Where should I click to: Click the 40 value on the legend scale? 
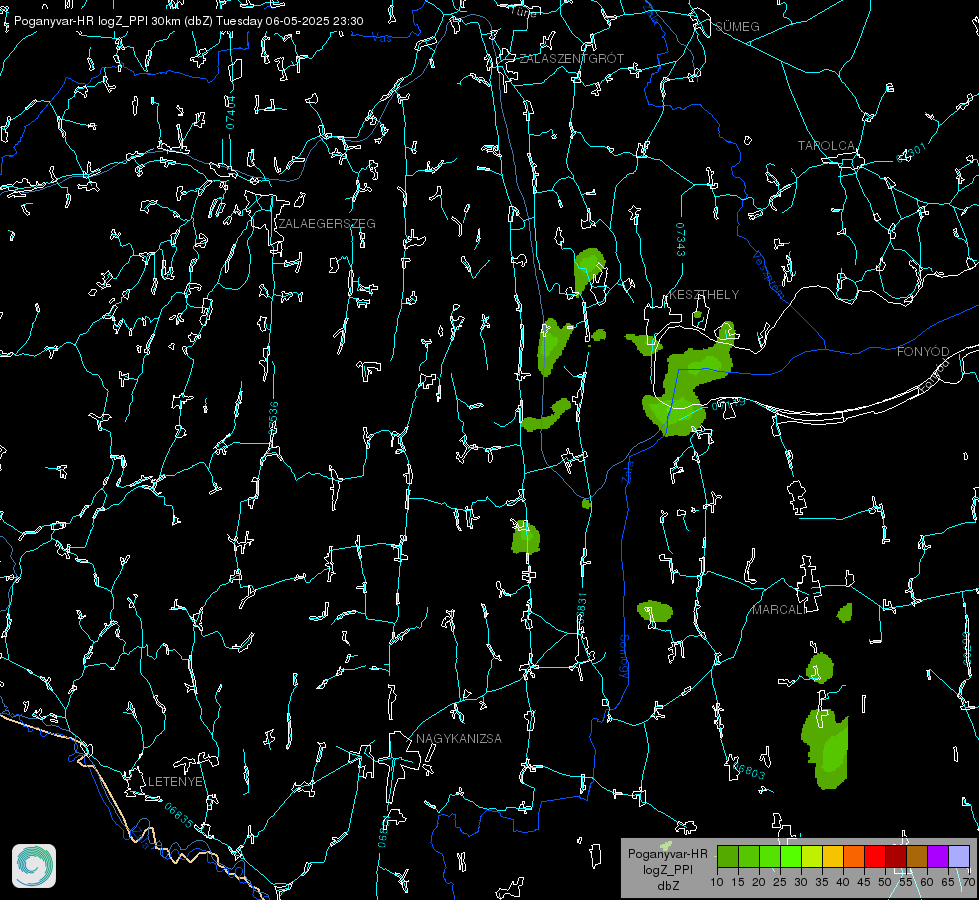(x=843, y=883)
